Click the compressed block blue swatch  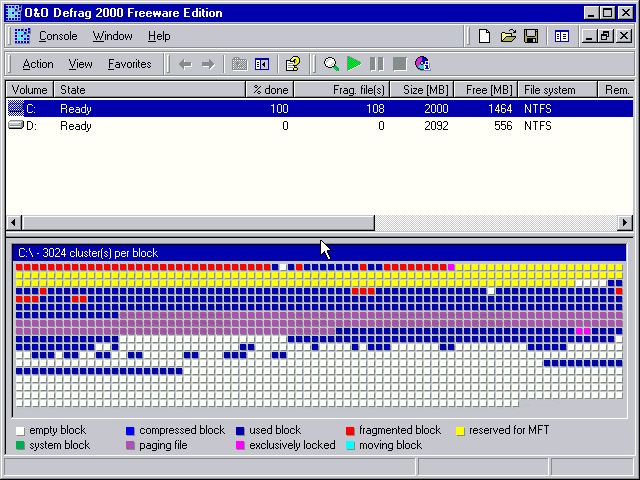(130, 431)
